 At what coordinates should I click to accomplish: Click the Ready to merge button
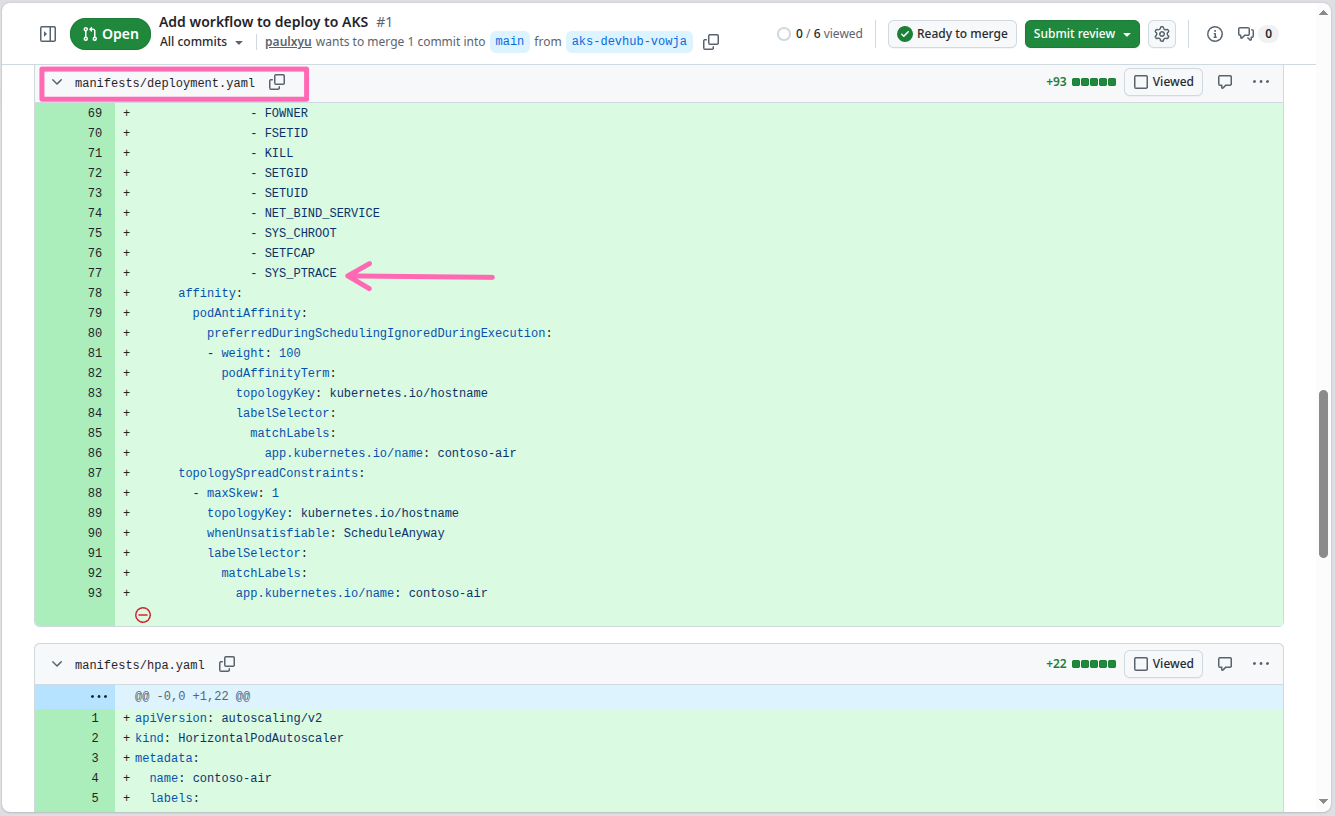(952, 34)
